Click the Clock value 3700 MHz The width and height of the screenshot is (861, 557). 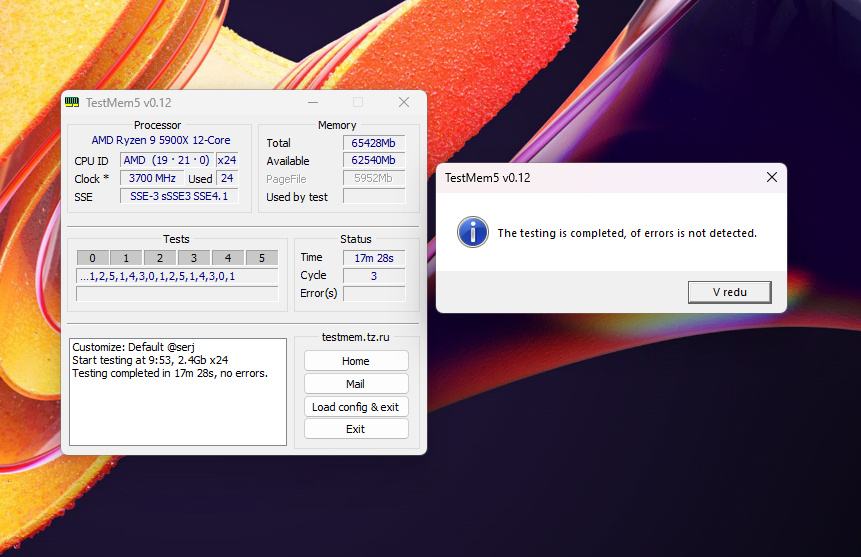[x=152, y=178]
